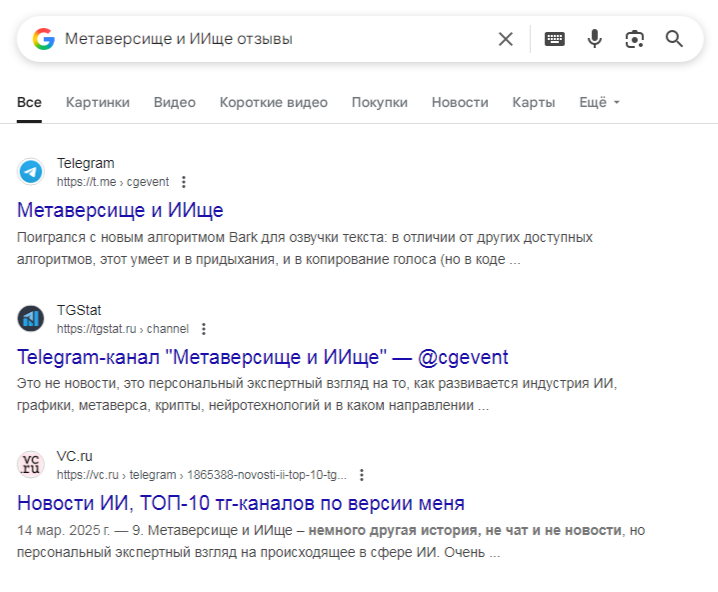Click the Telegram favicon icon

31,172
